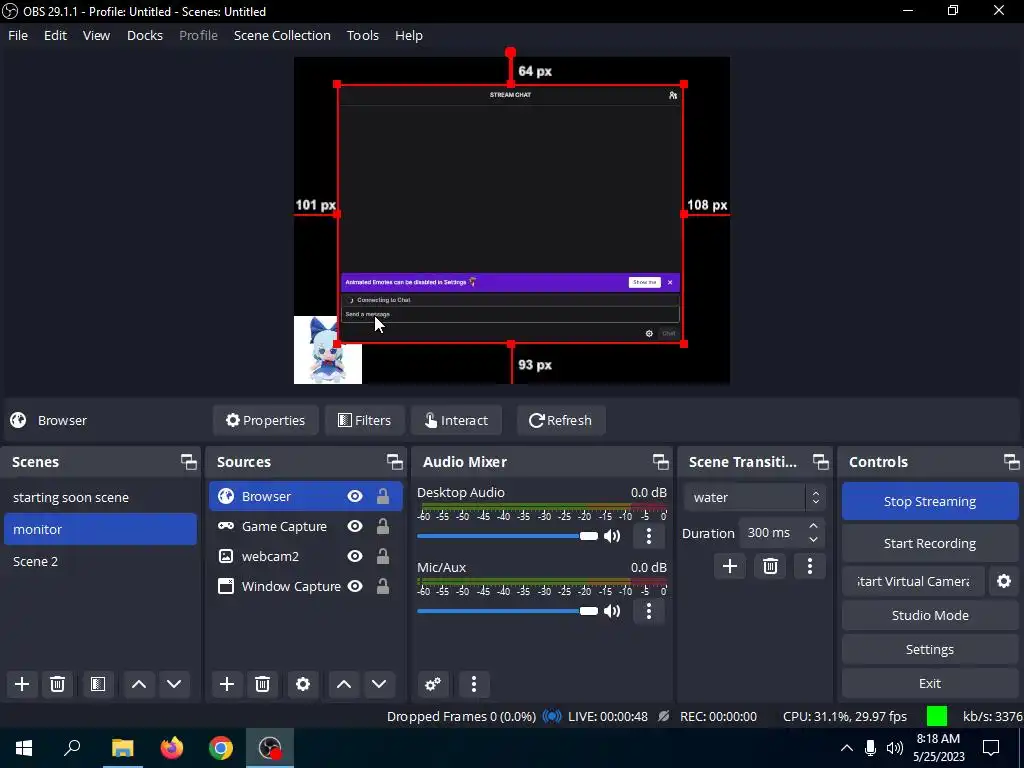Move scene down in list
This screenshot has width=1024, height=768.
pos(174,684)
